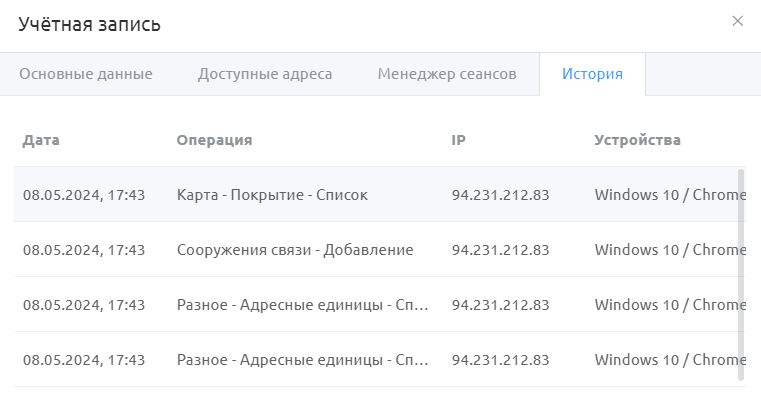
Task: Select the upper Разное - Адресные единицы entry
Action: [x=302, y=305]
